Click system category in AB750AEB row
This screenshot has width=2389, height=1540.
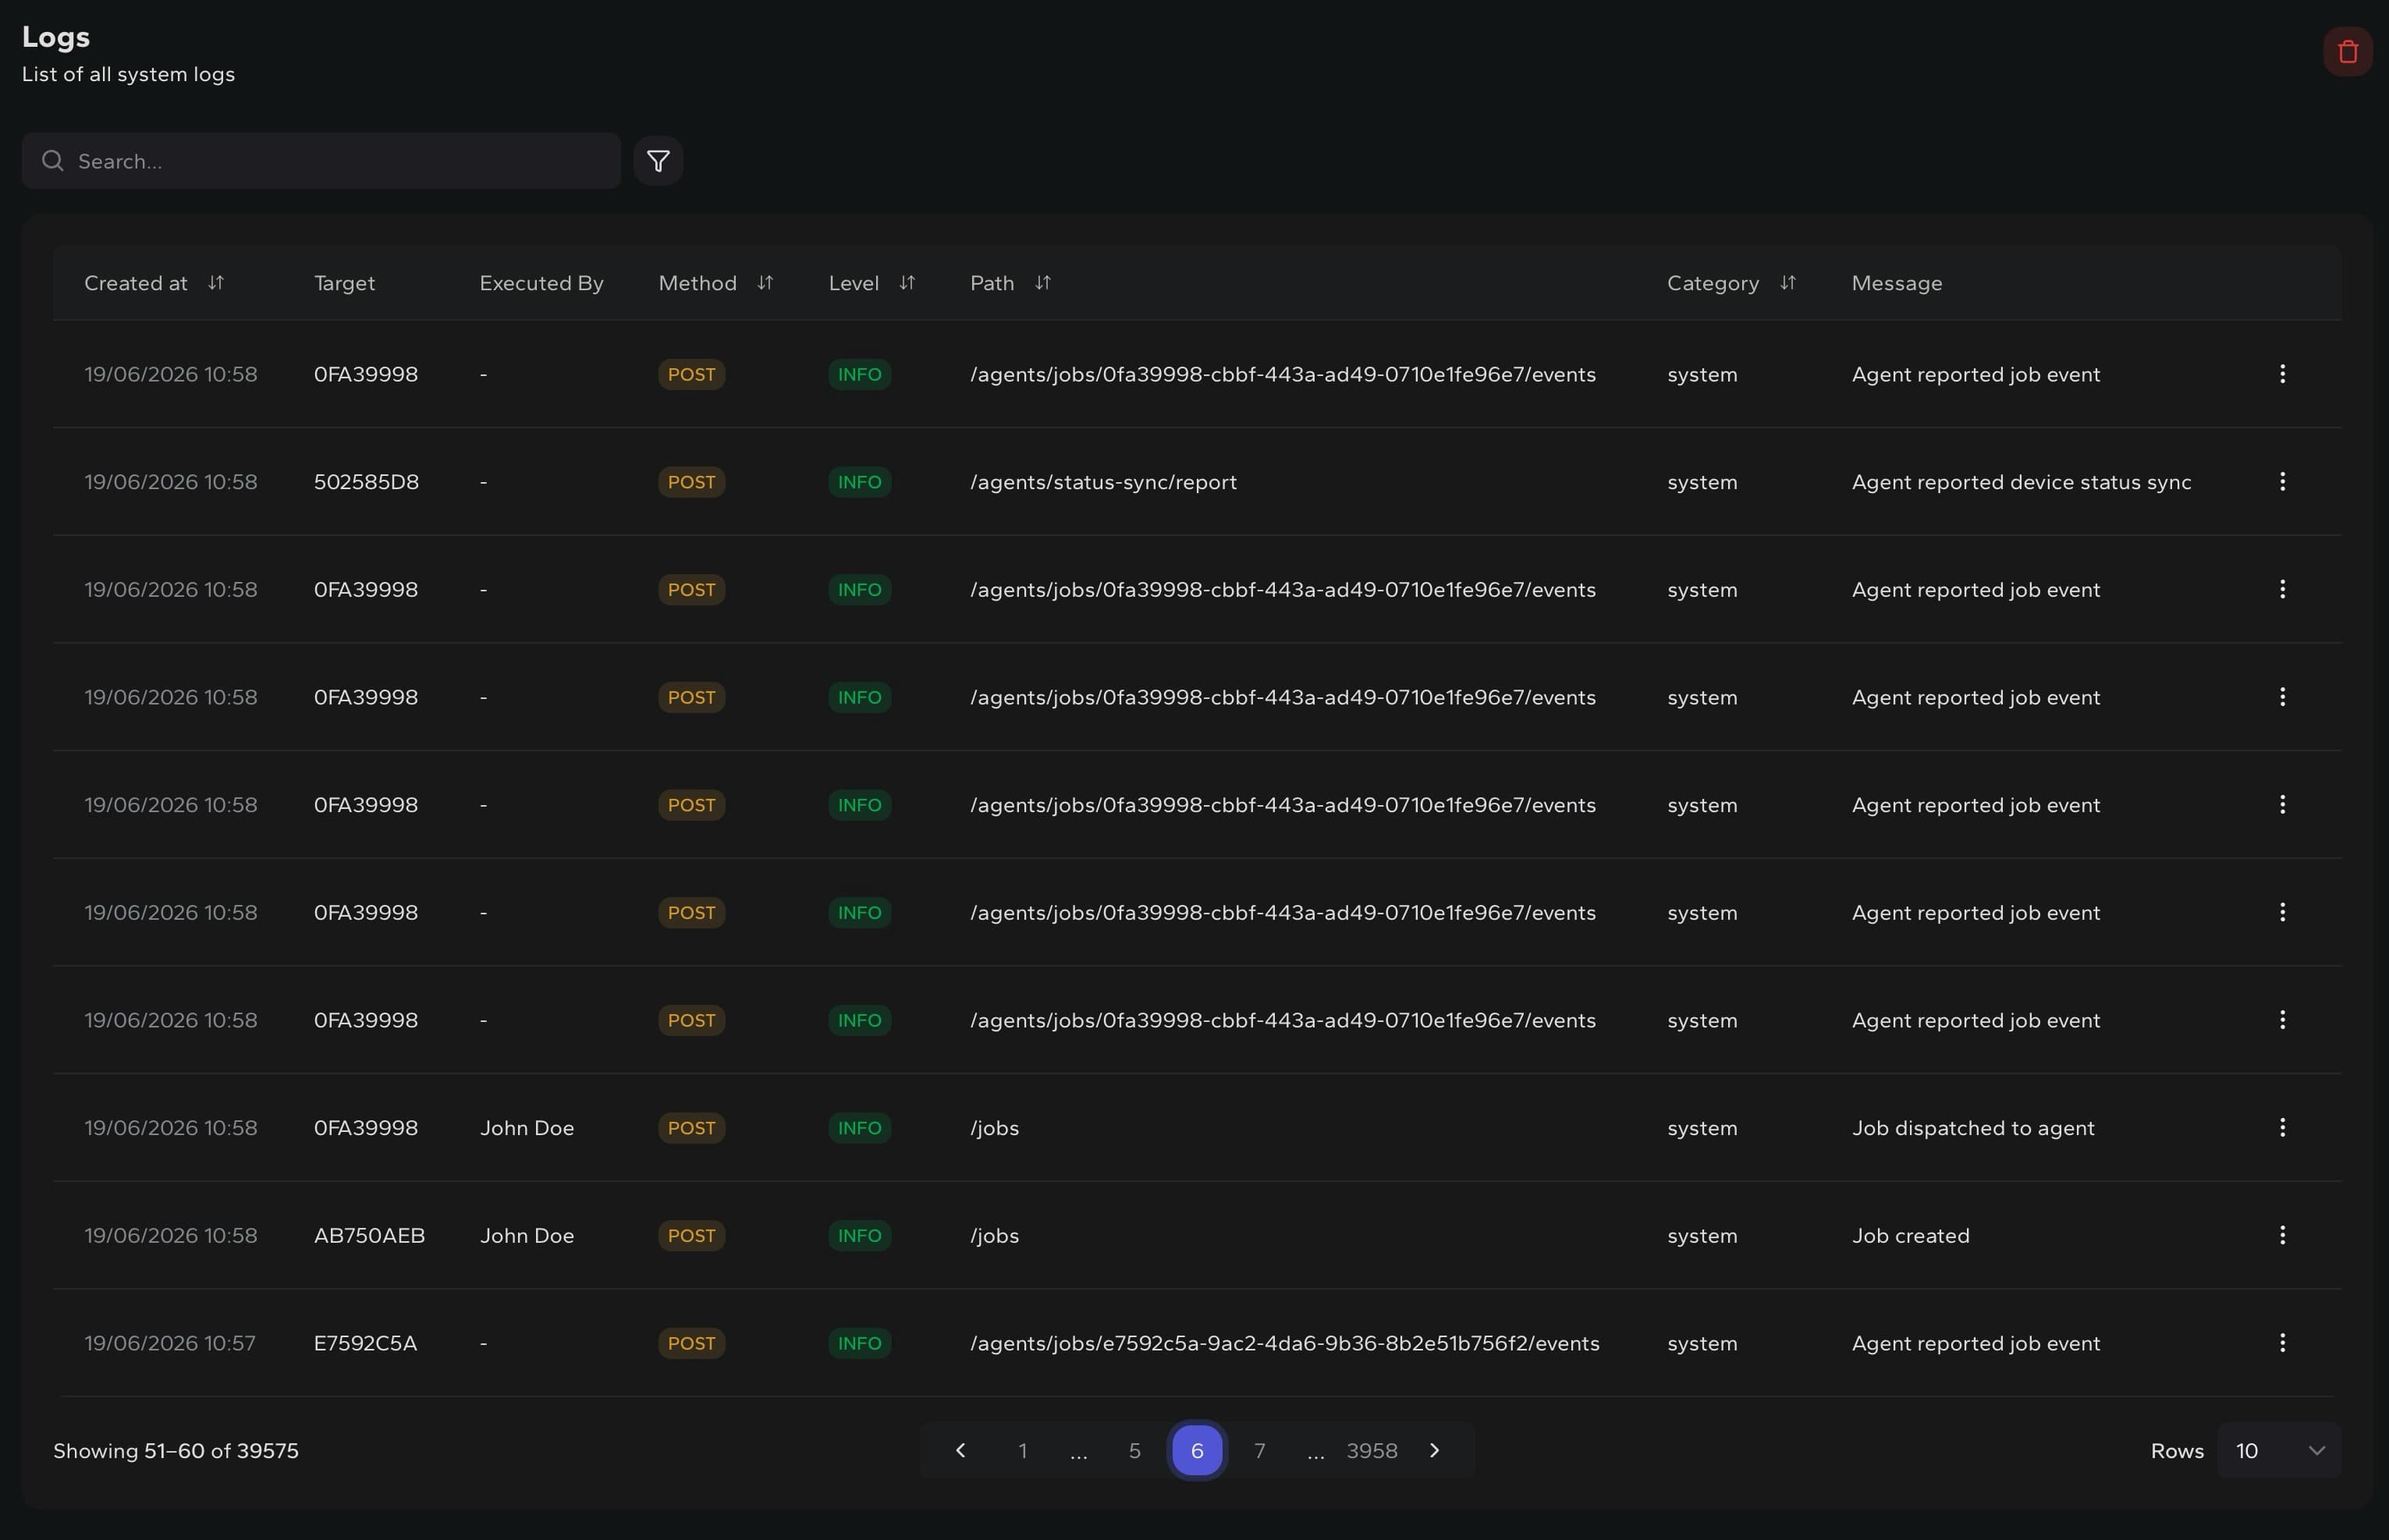click(1701, 1236)
